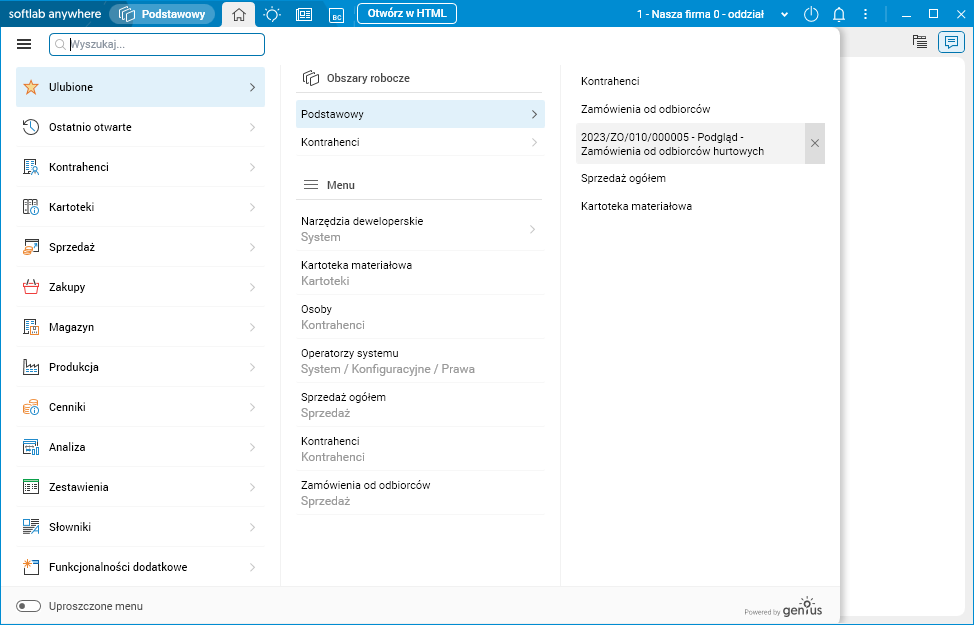Click the Słowniki sidebar icon
Screen dimensions: 974x625
[30, 527]
